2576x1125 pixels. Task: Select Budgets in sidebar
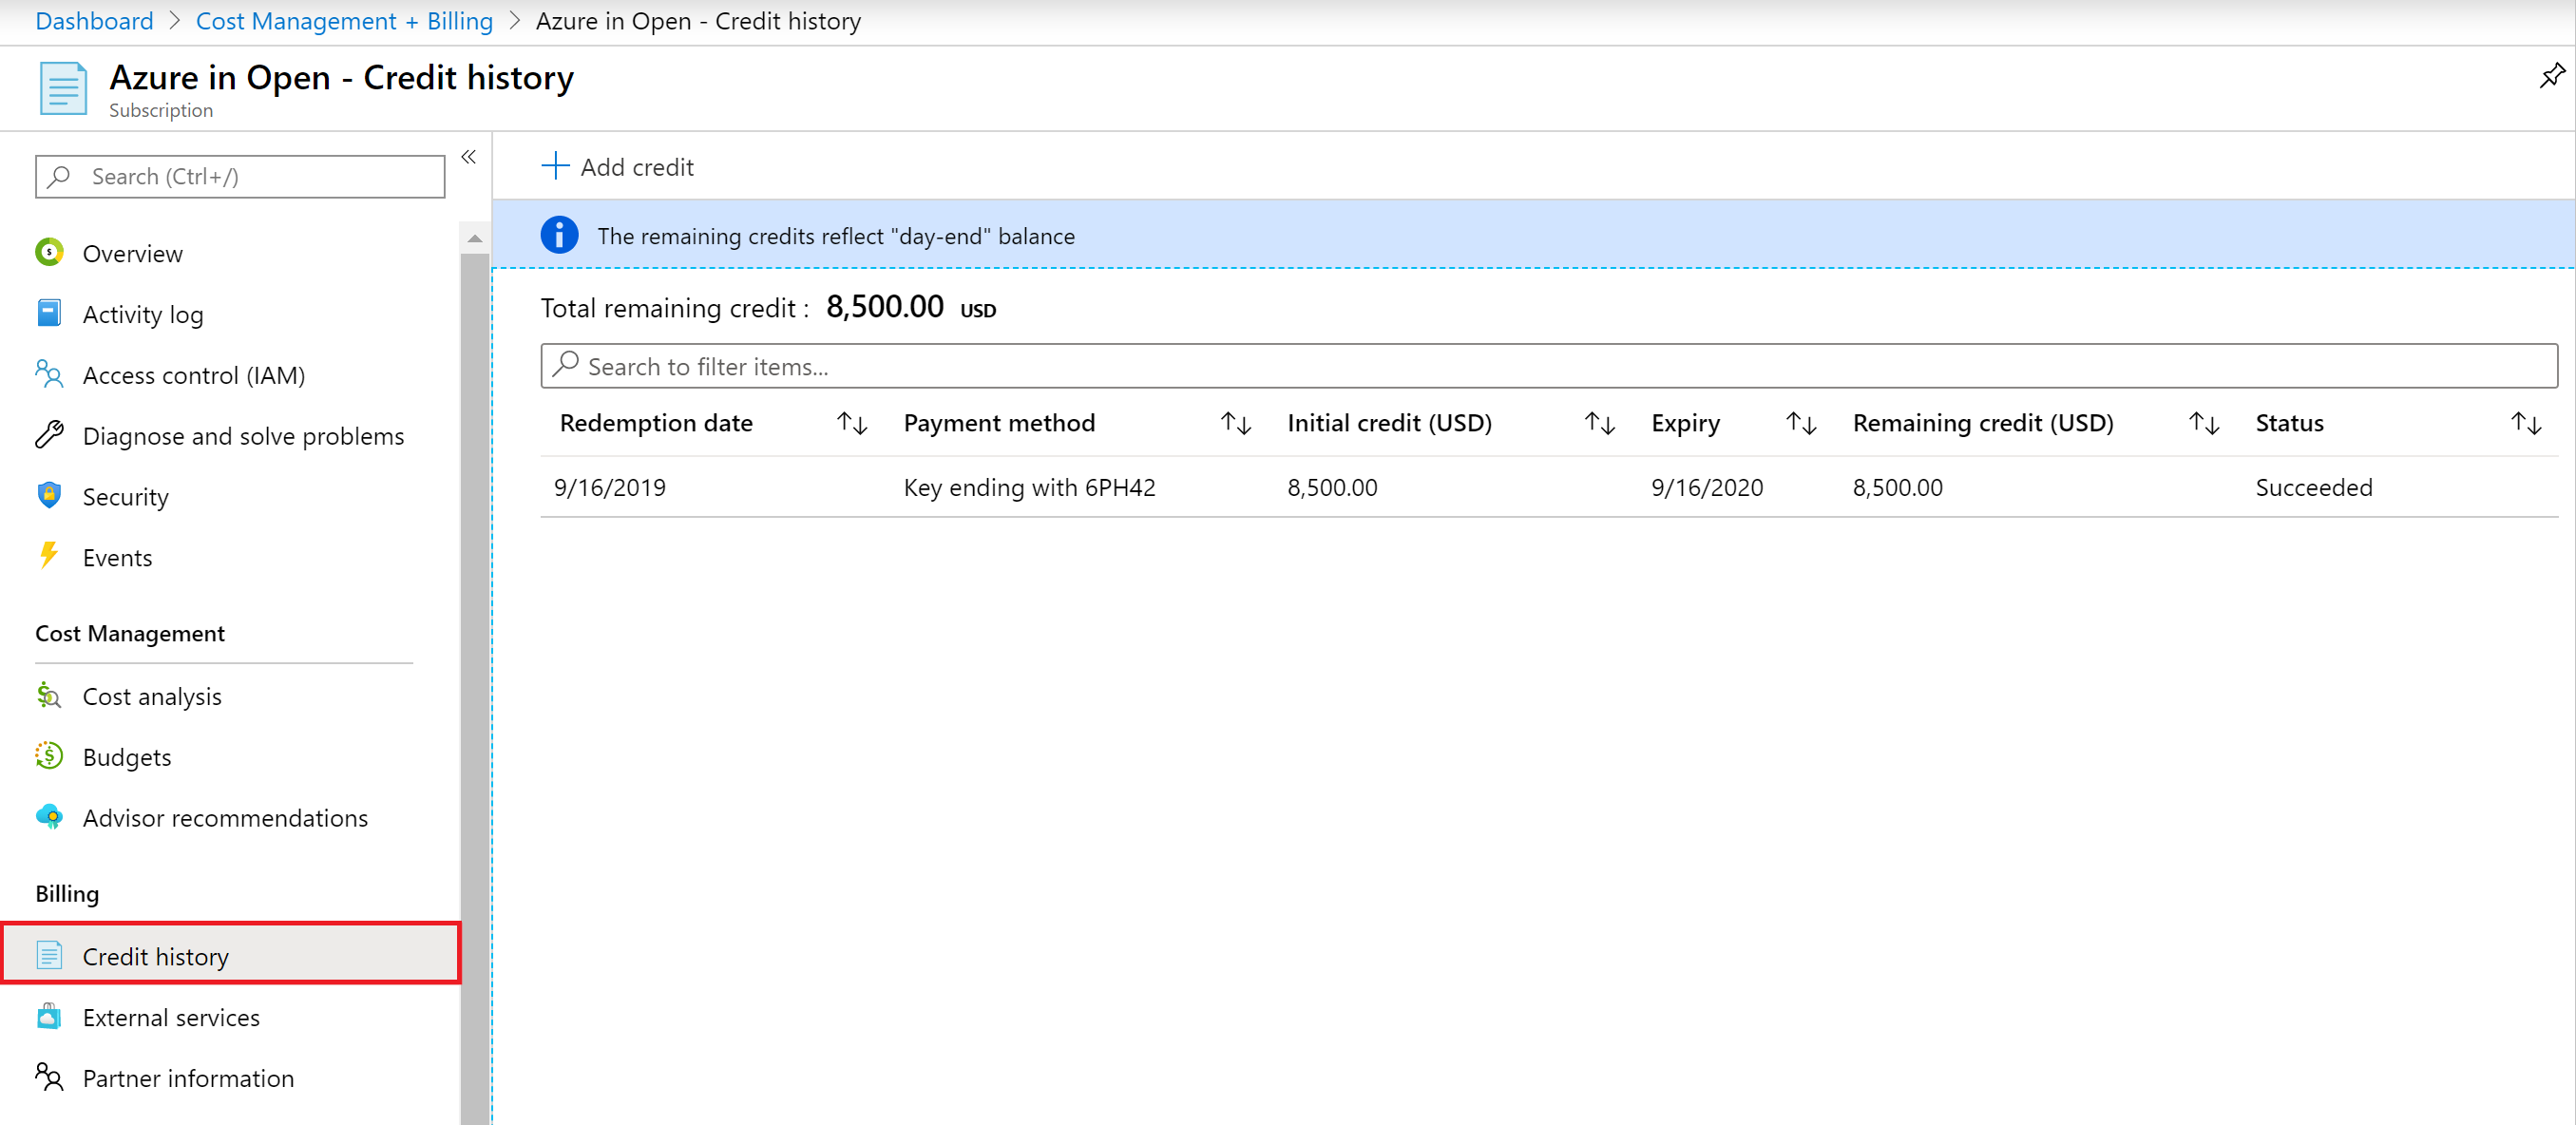tap(127, 757)
